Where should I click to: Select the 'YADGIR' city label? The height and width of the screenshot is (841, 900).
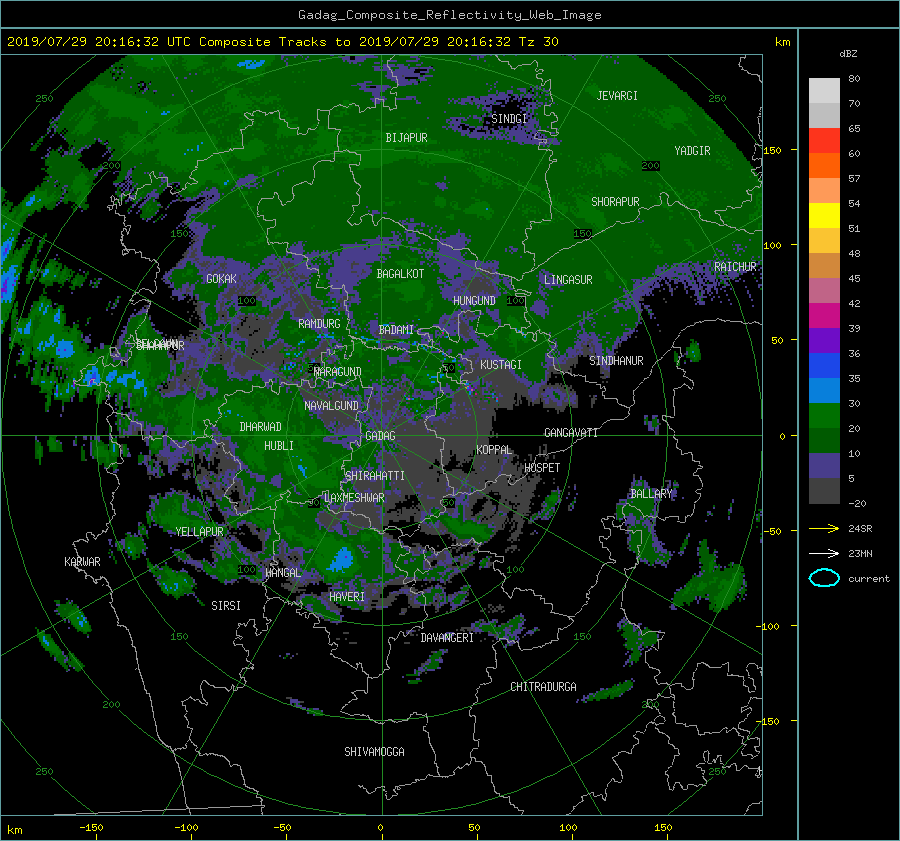click(x=692, y=151)
